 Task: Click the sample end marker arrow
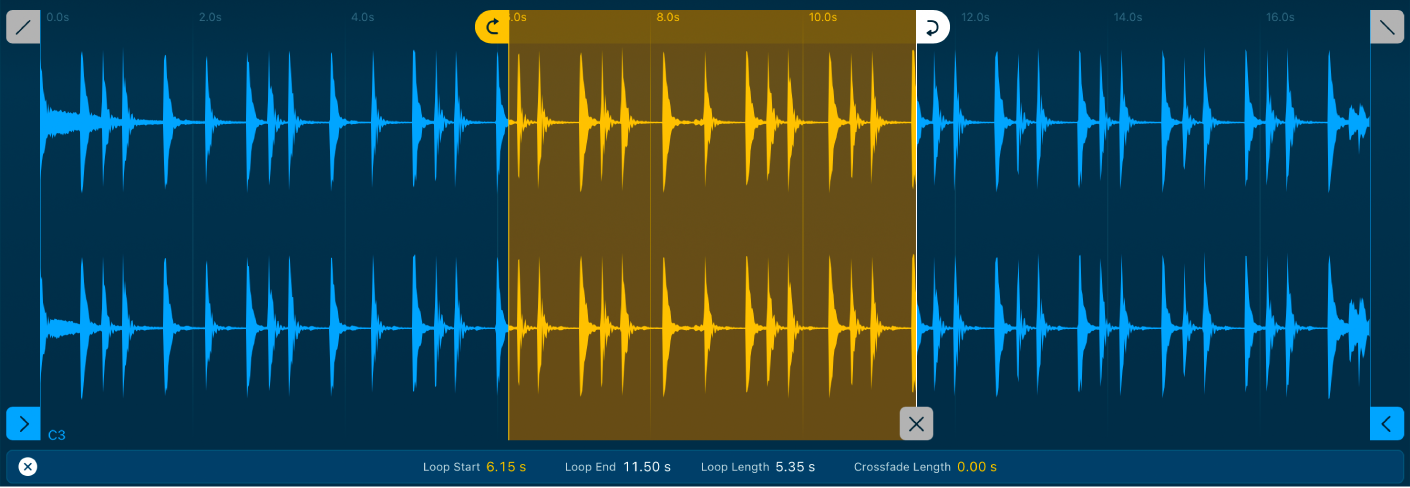pos(1387,424)
